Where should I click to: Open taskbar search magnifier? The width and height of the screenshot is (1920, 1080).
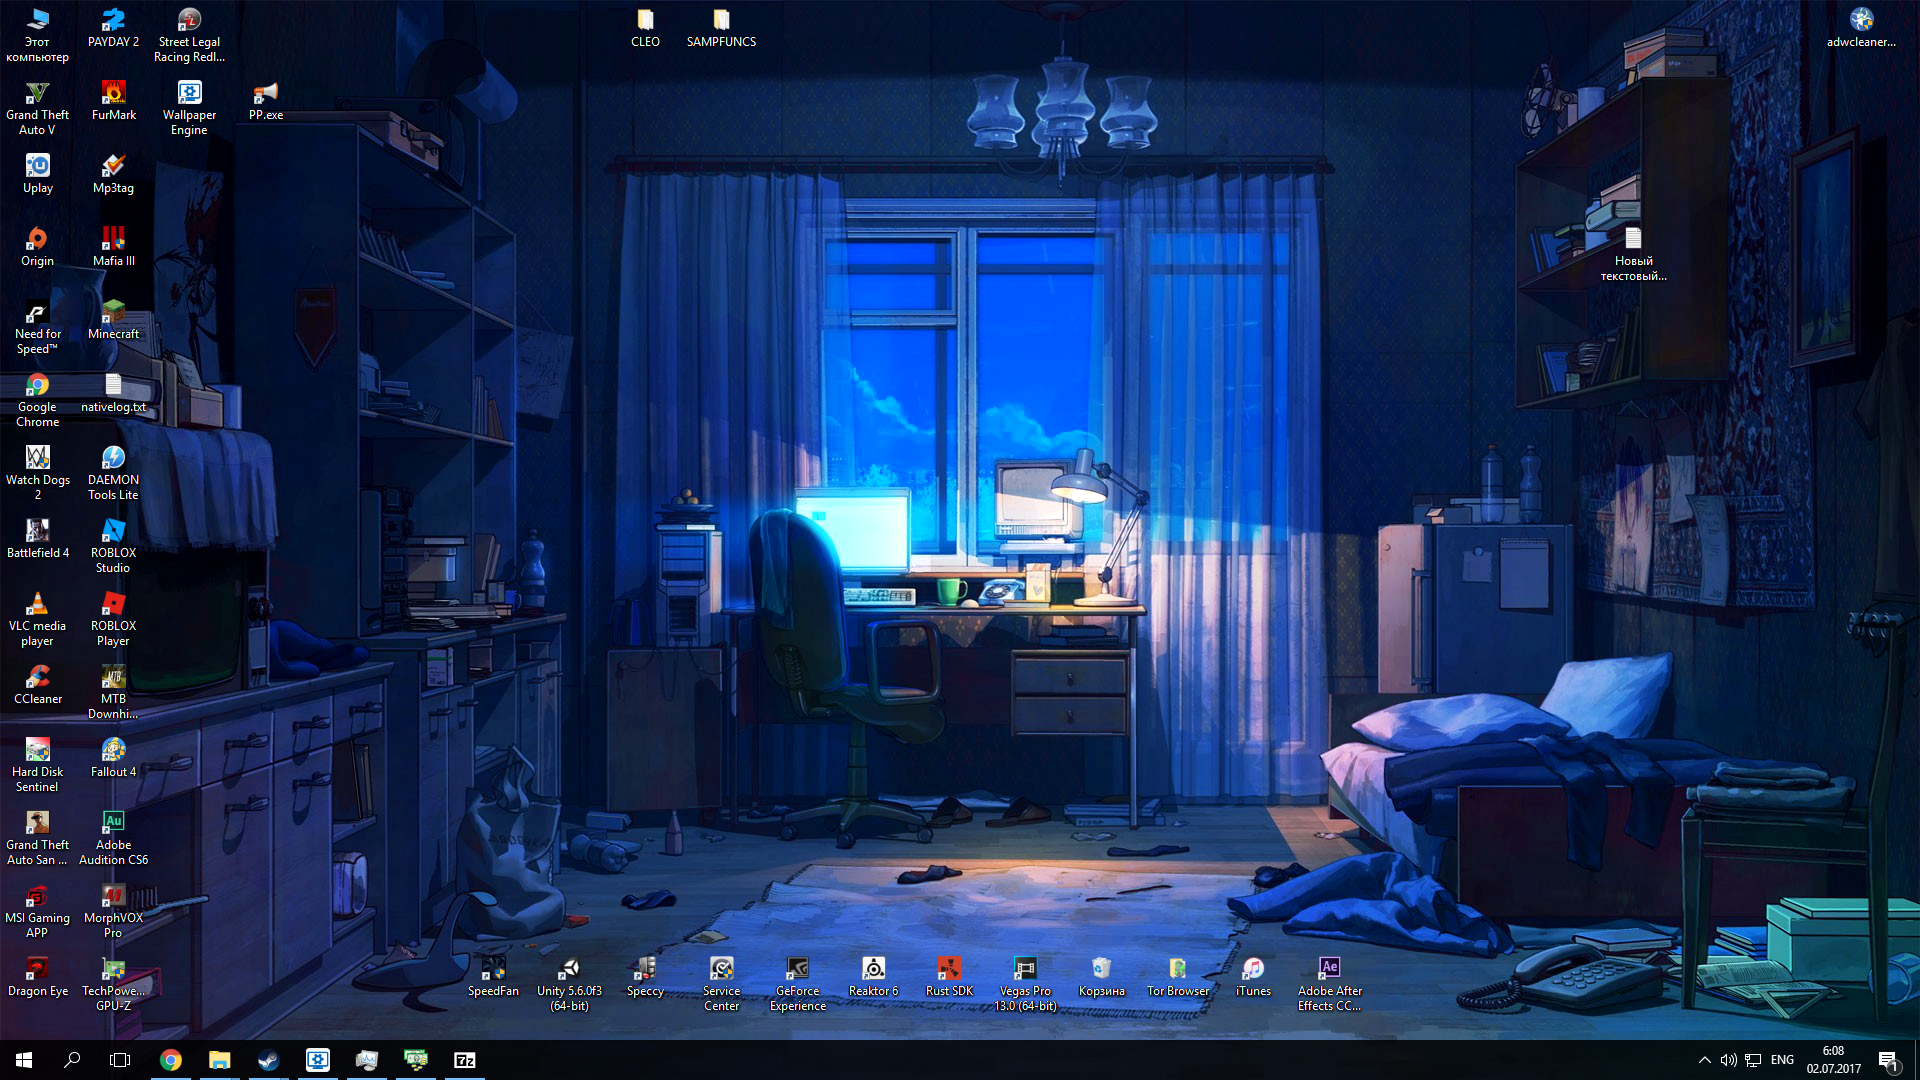coord(72,1060)
